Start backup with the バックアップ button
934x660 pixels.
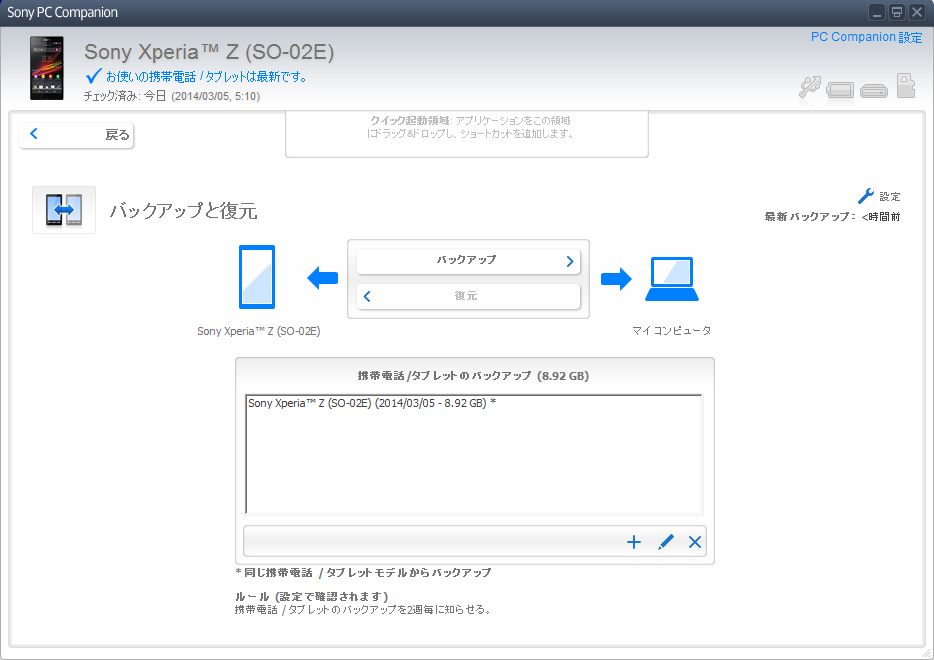click(468, 261)
